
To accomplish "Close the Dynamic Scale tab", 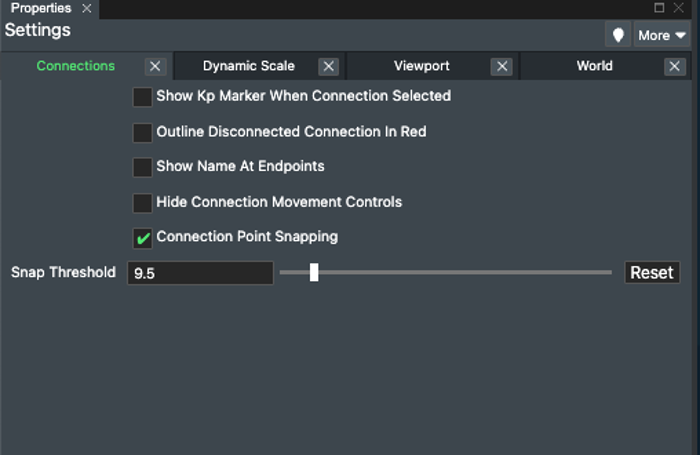I will [x=328, y=67].
